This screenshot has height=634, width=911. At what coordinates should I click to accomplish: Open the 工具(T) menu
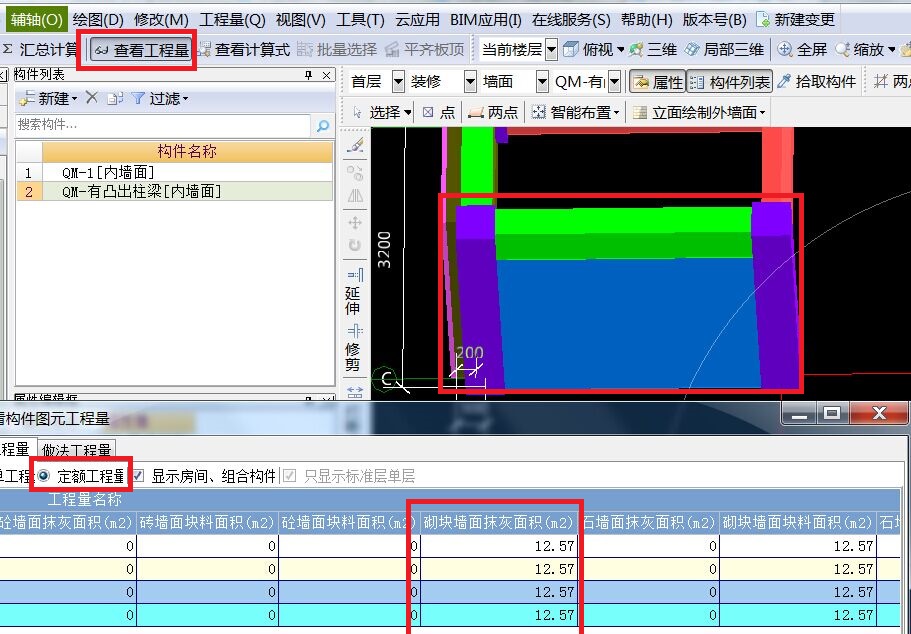[x=360, y=20]
